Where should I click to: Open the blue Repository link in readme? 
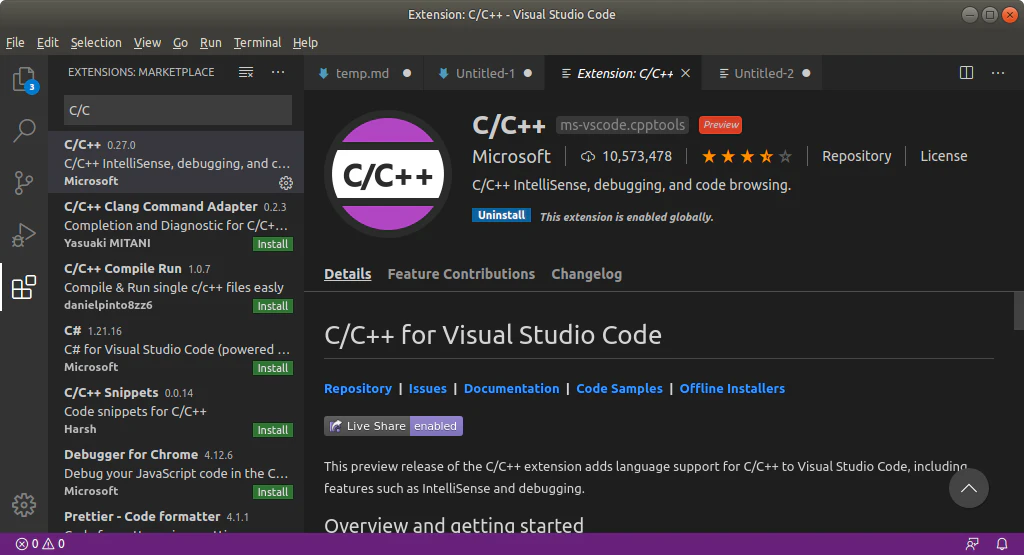pyautogui.click(x=358, y=388)
